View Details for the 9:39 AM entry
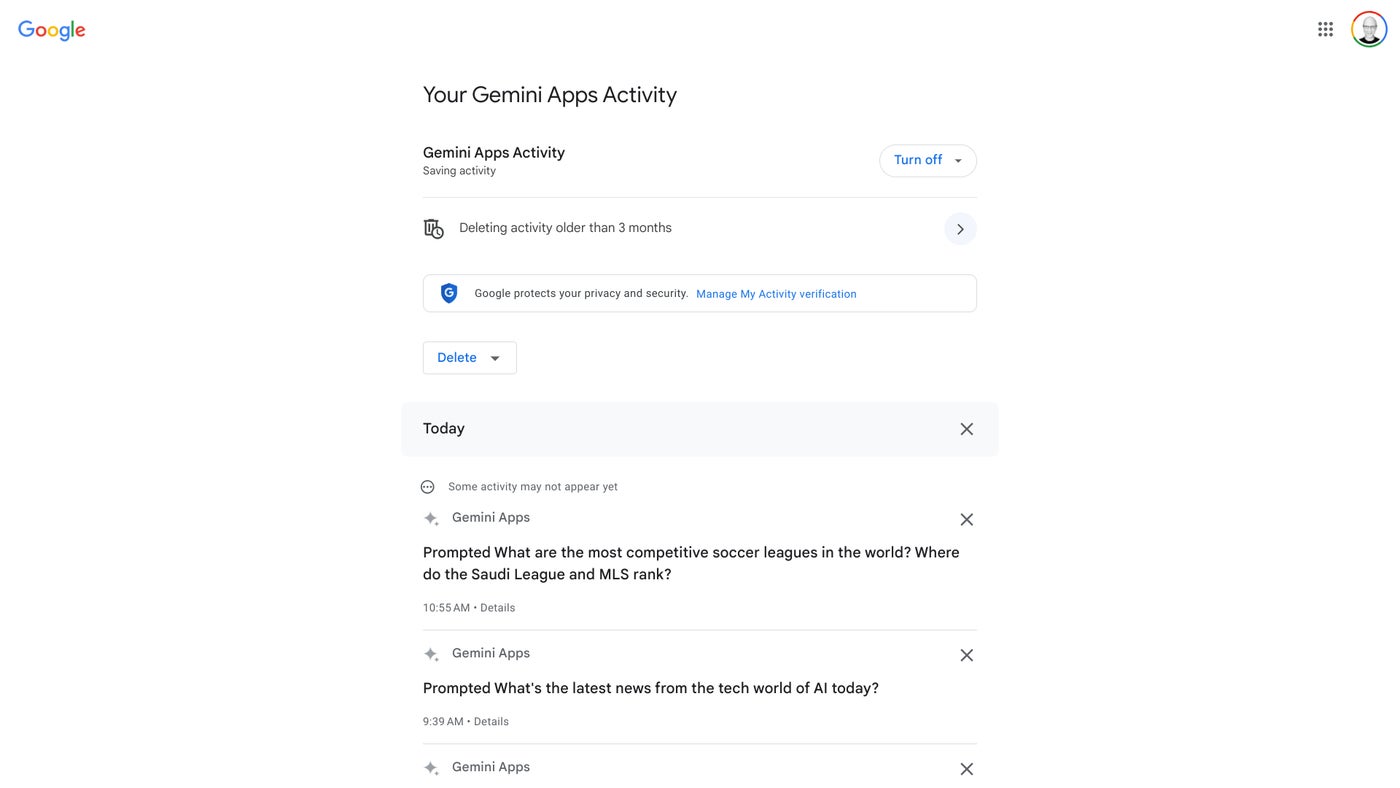The image size is (1400, 788). coord(491,722)
